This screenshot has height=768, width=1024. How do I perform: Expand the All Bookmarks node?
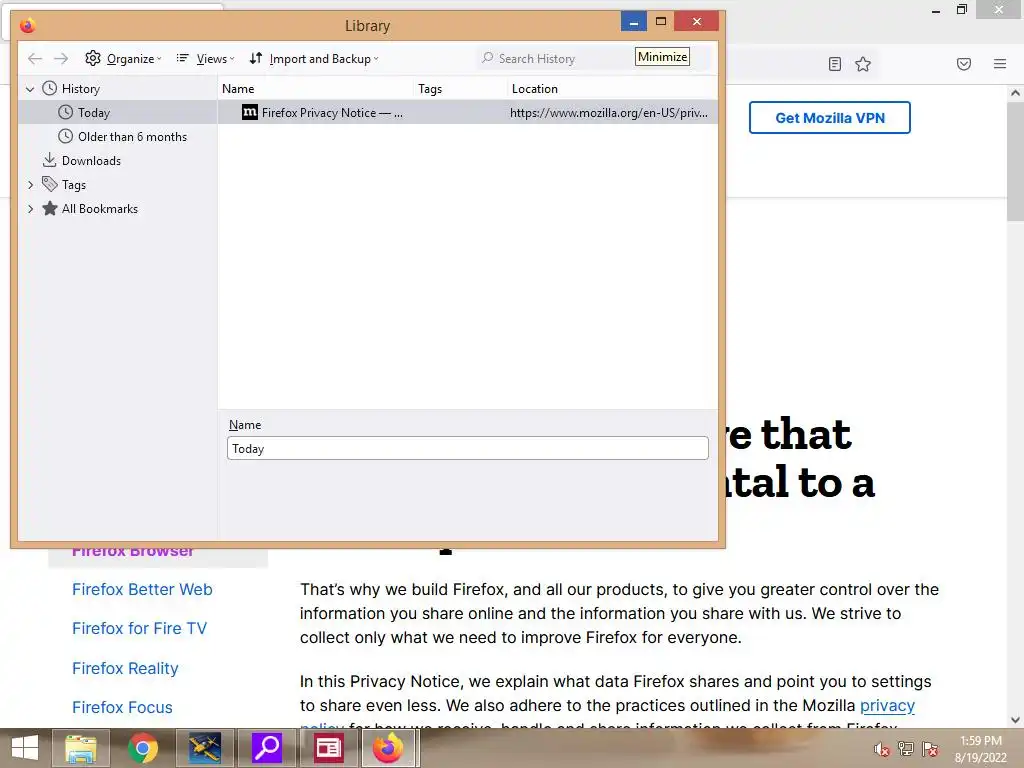point(30,209)
